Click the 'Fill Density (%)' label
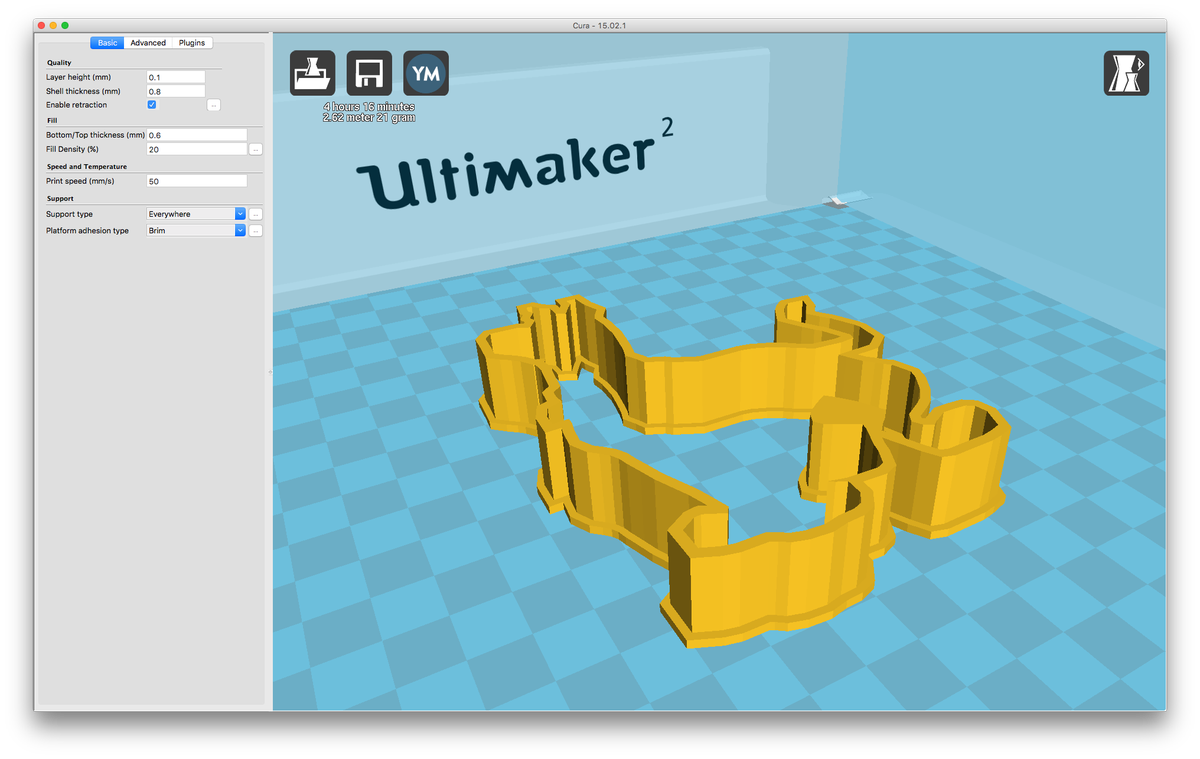 pos(73,149)
